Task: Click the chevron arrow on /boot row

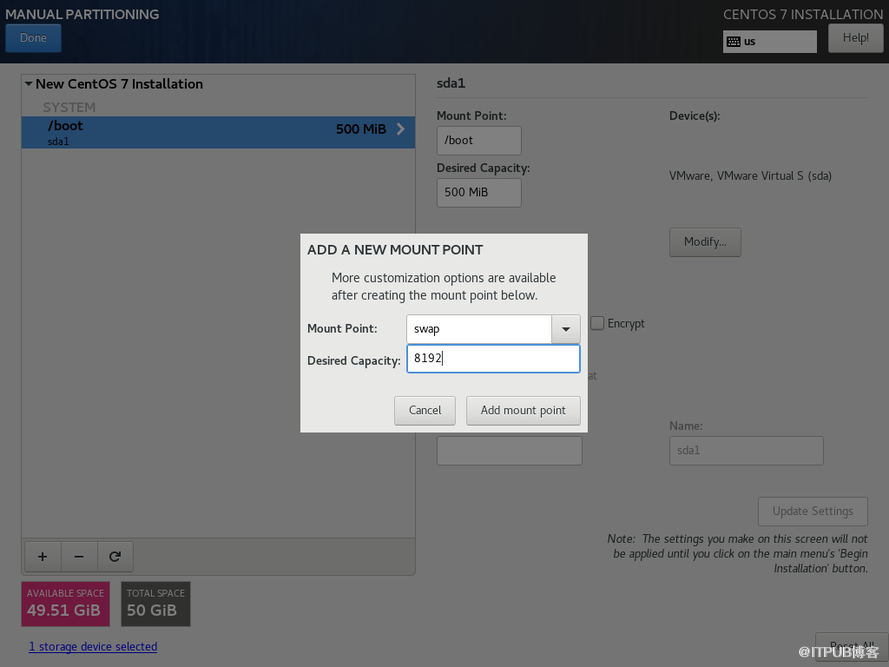Action: point(401,129)
